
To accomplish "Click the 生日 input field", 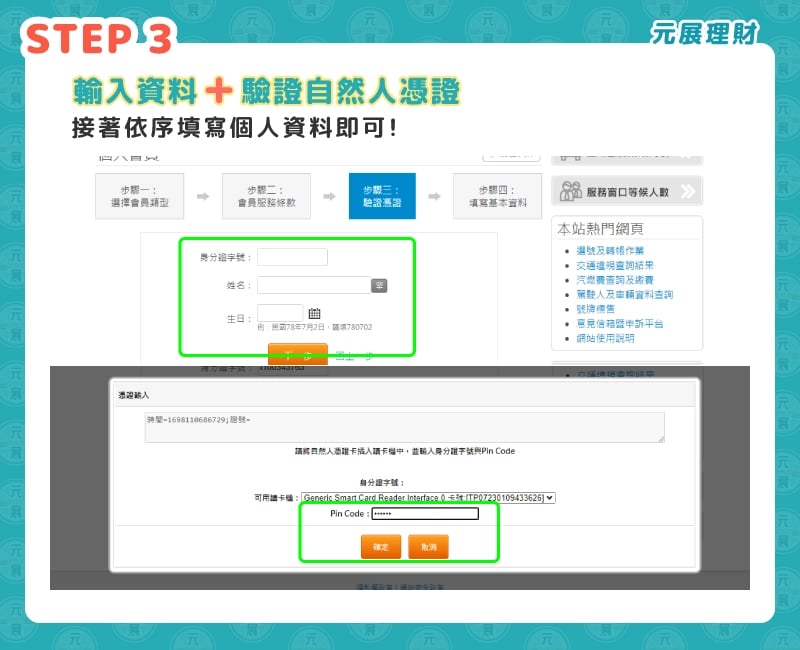I will pyautogui.click(x=280, y=312).
